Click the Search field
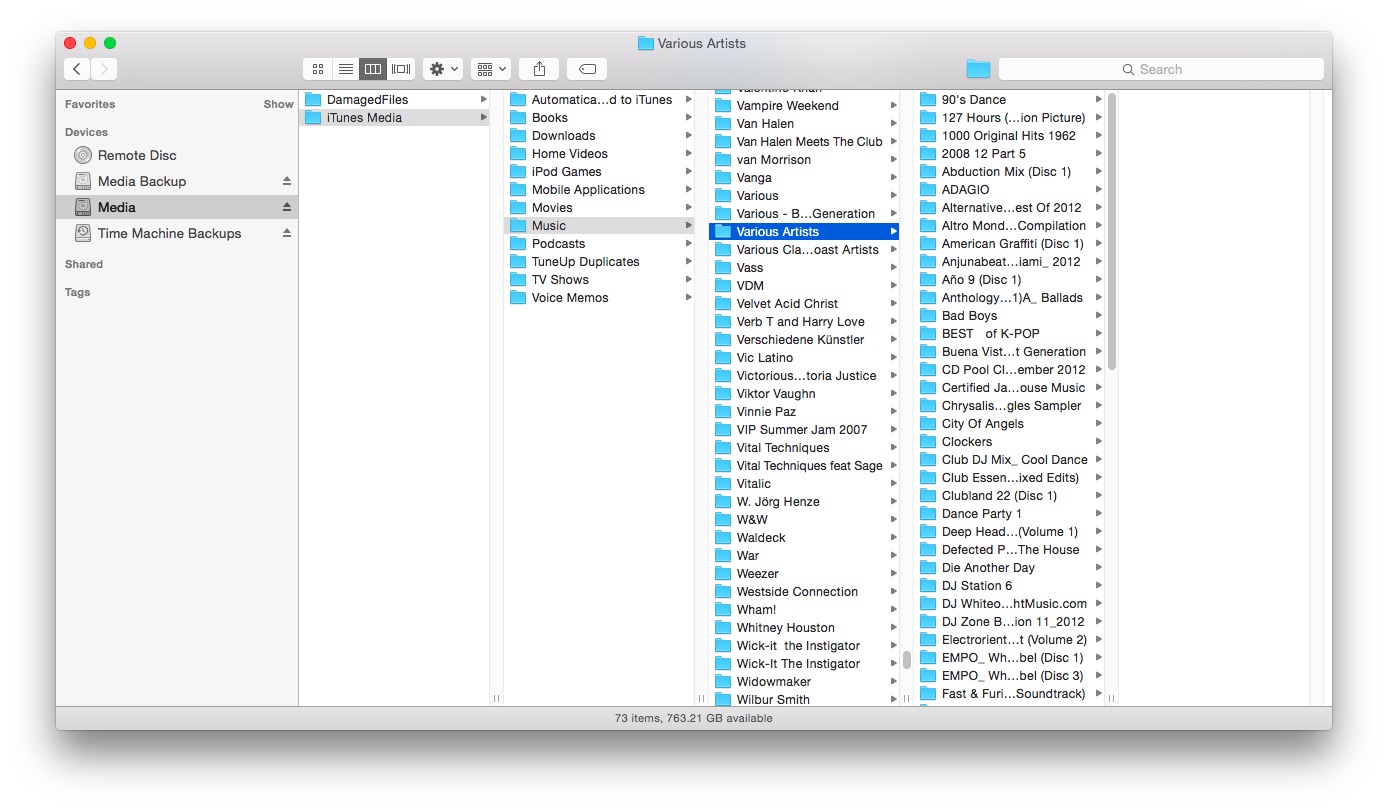 click(x=1161, y=69)
